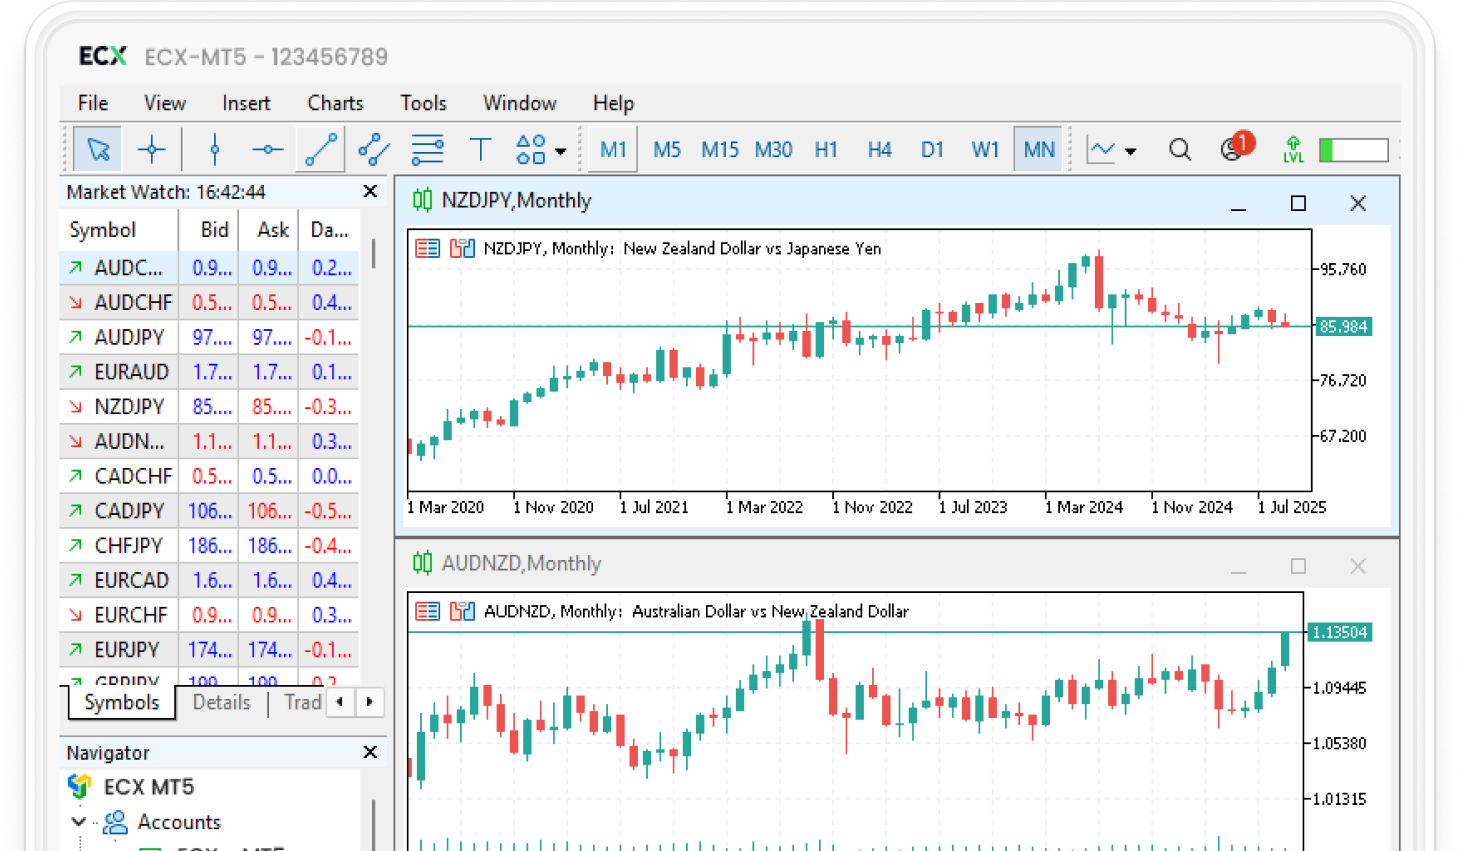The image size is (1461, 851).
Task: Click the AUDNZD price label 1.13504
Action: pos(1341,632)
